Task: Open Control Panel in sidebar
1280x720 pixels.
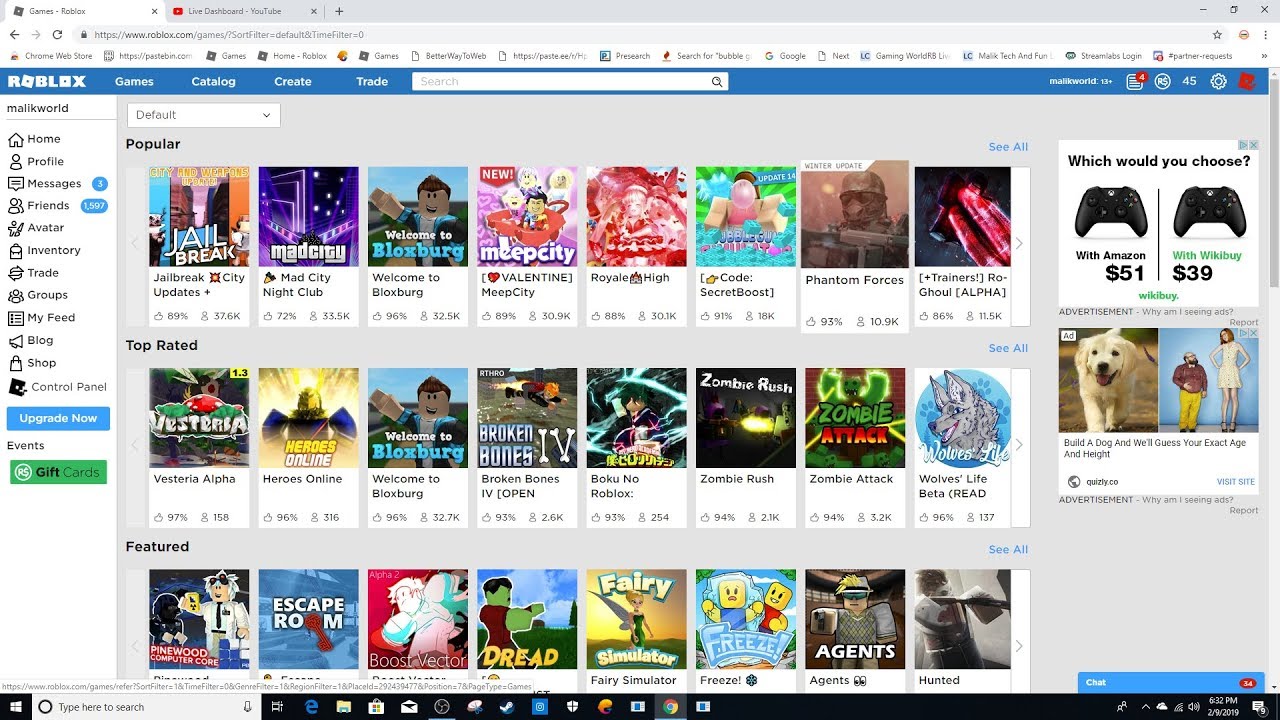Action: pyautogui.click(x=57, y=387)
